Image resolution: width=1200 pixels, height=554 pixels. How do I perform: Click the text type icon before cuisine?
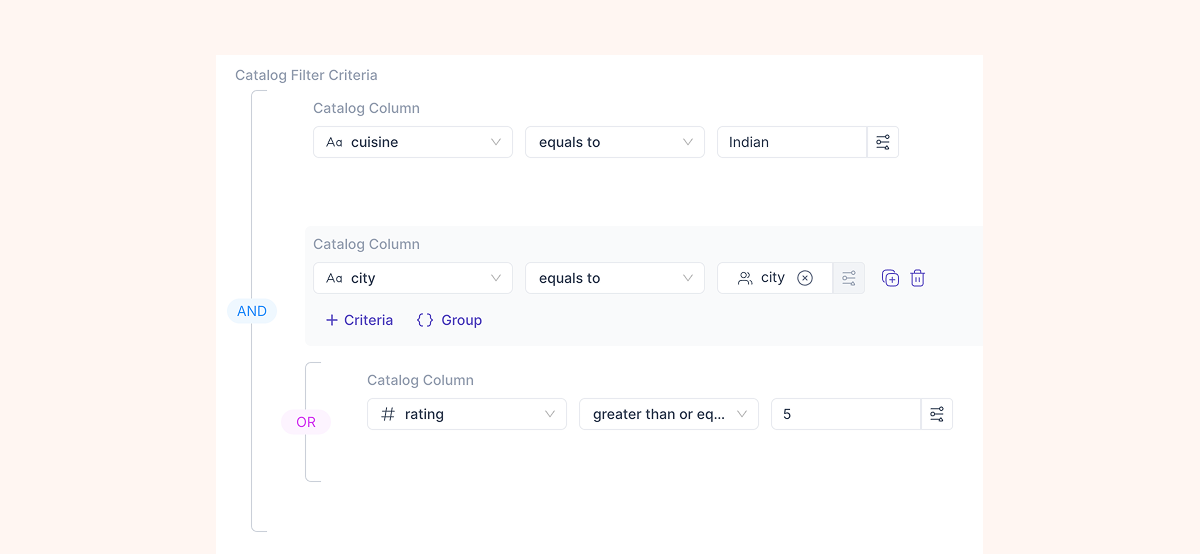[x=334, y=142]
